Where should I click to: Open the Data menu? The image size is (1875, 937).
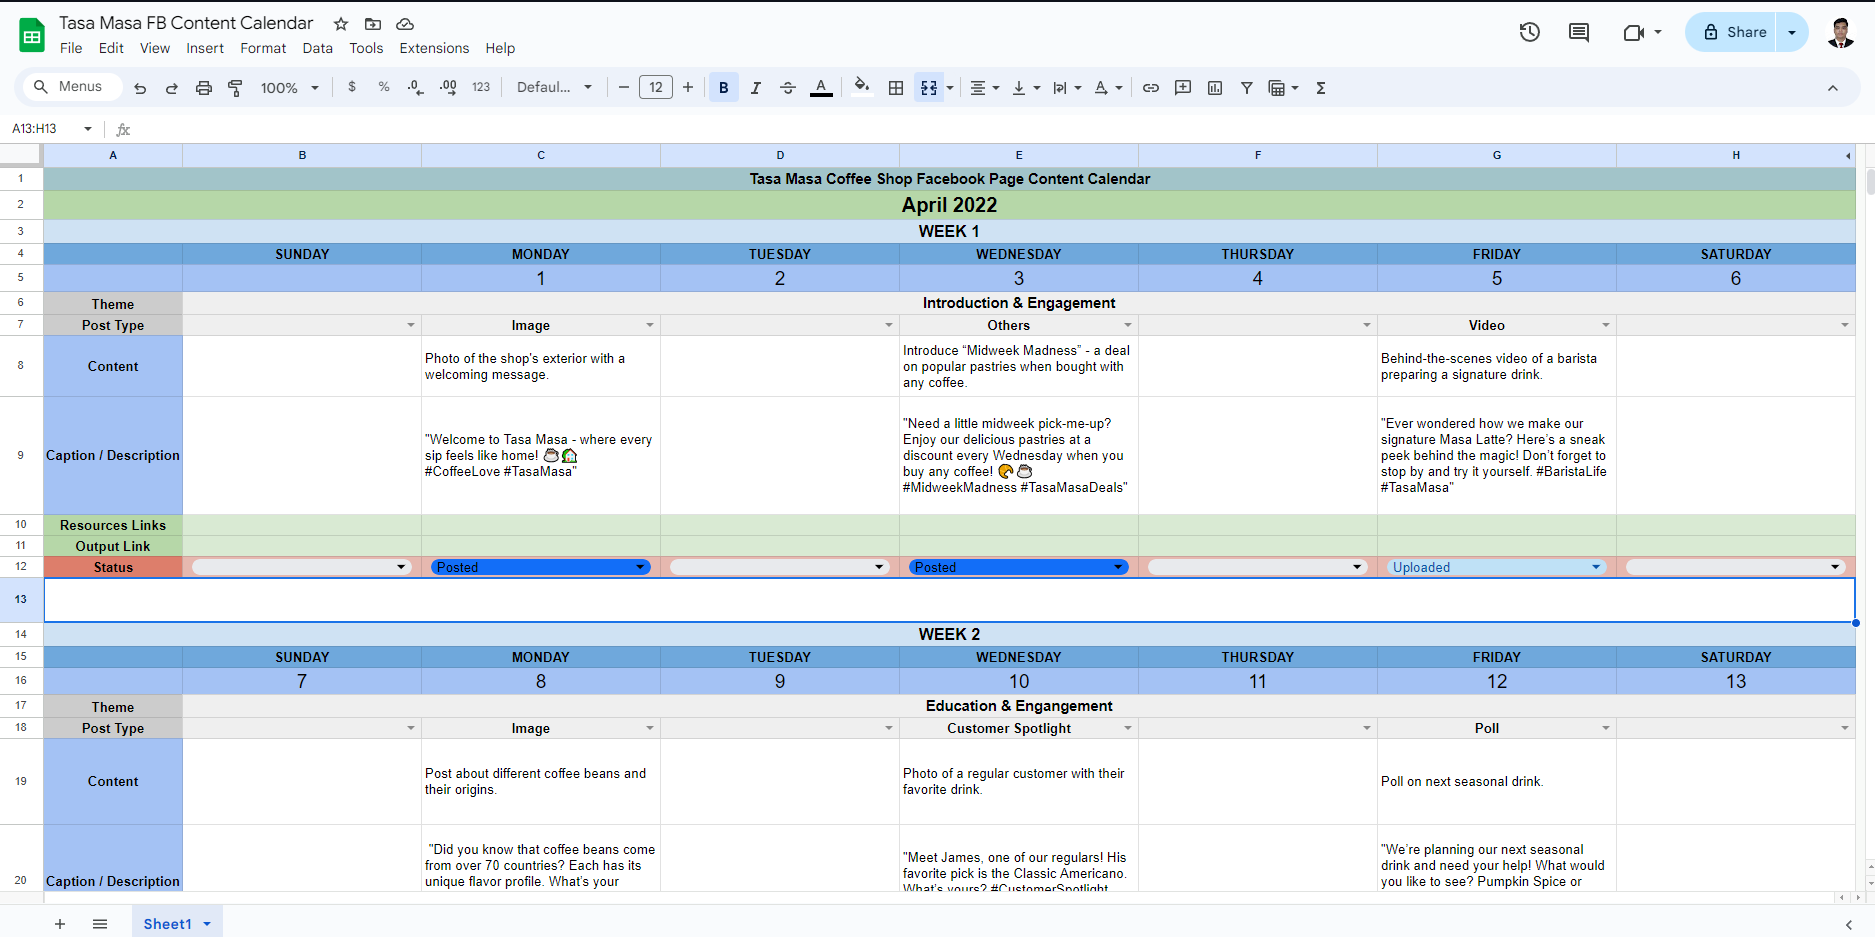(x=318, y=48)
